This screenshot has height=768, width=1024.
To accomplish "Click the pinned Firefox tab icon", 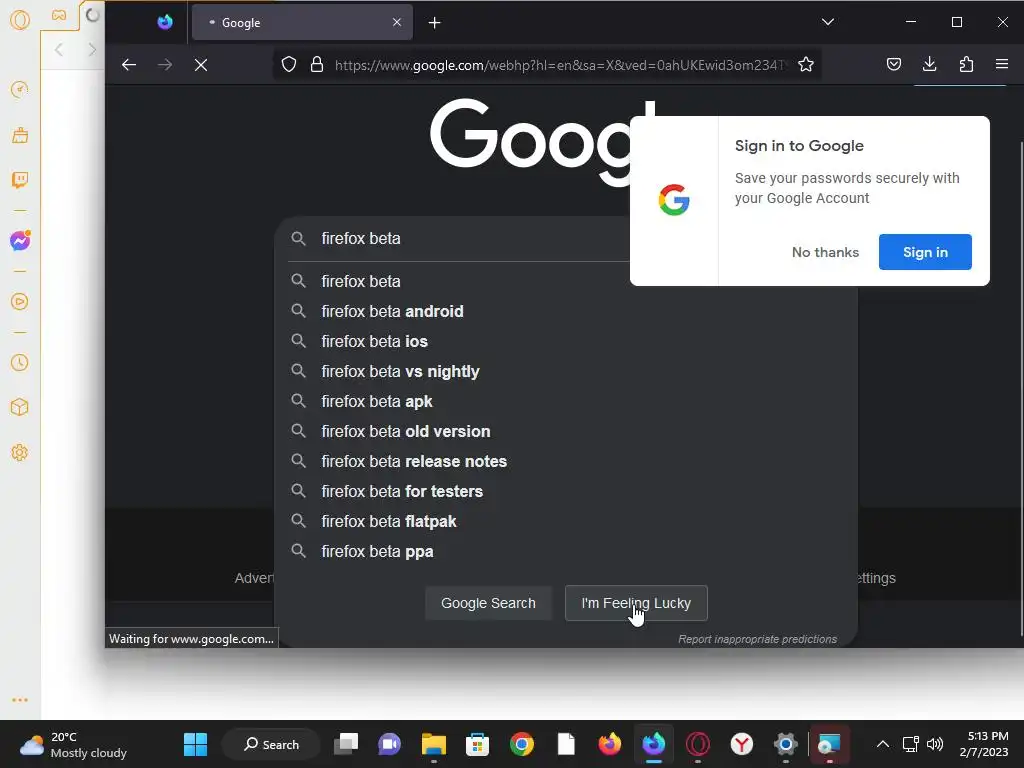I will click(165, 22).
